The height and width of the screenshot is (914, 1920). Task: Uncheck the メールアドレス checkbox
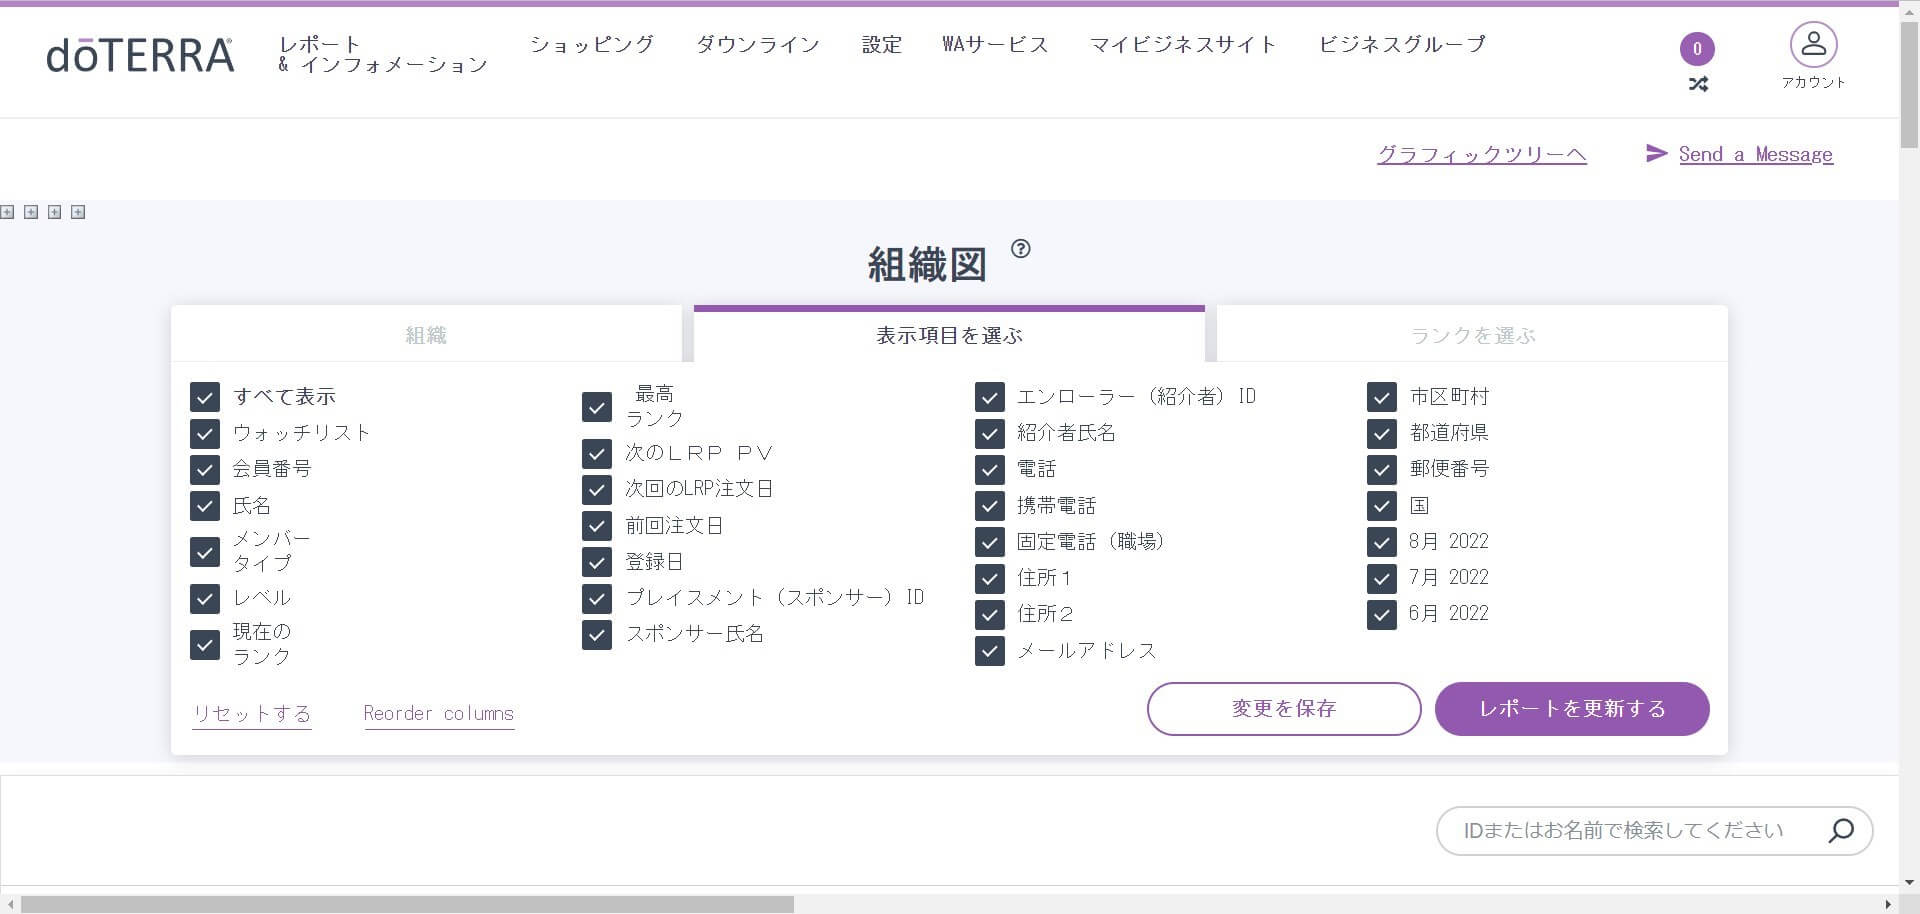(x=990, y=651)
